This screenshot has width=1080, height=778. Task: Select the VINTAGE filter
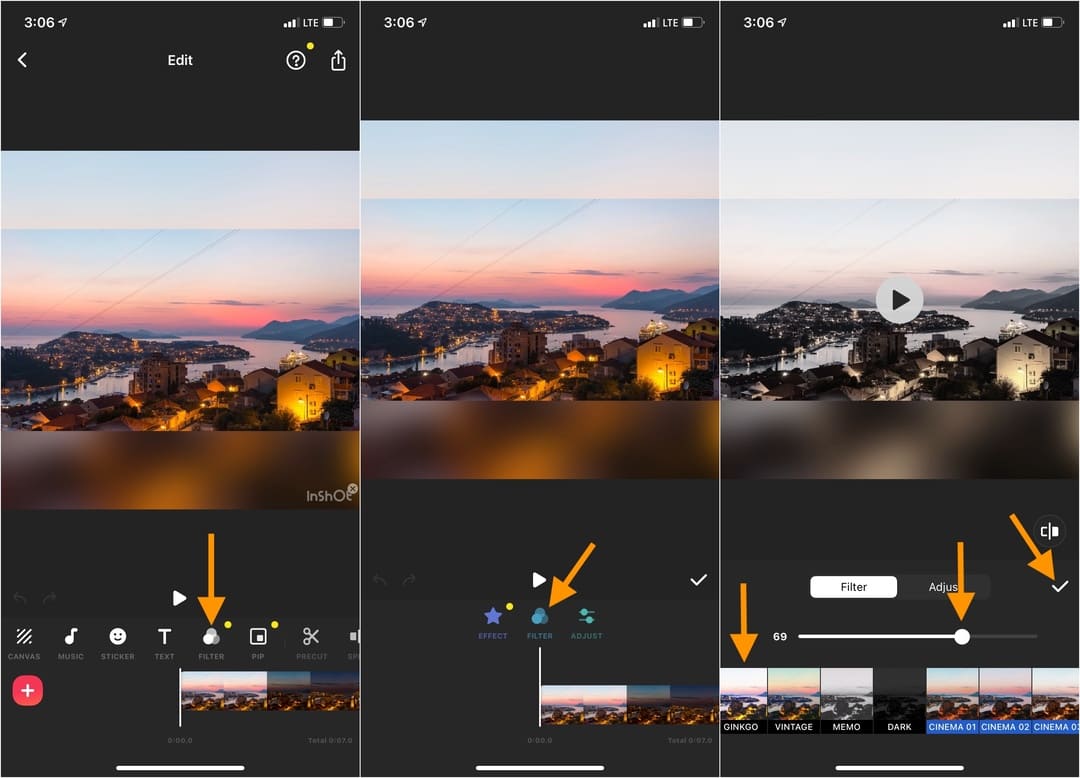pyautogui.click(x=793, y=701)
